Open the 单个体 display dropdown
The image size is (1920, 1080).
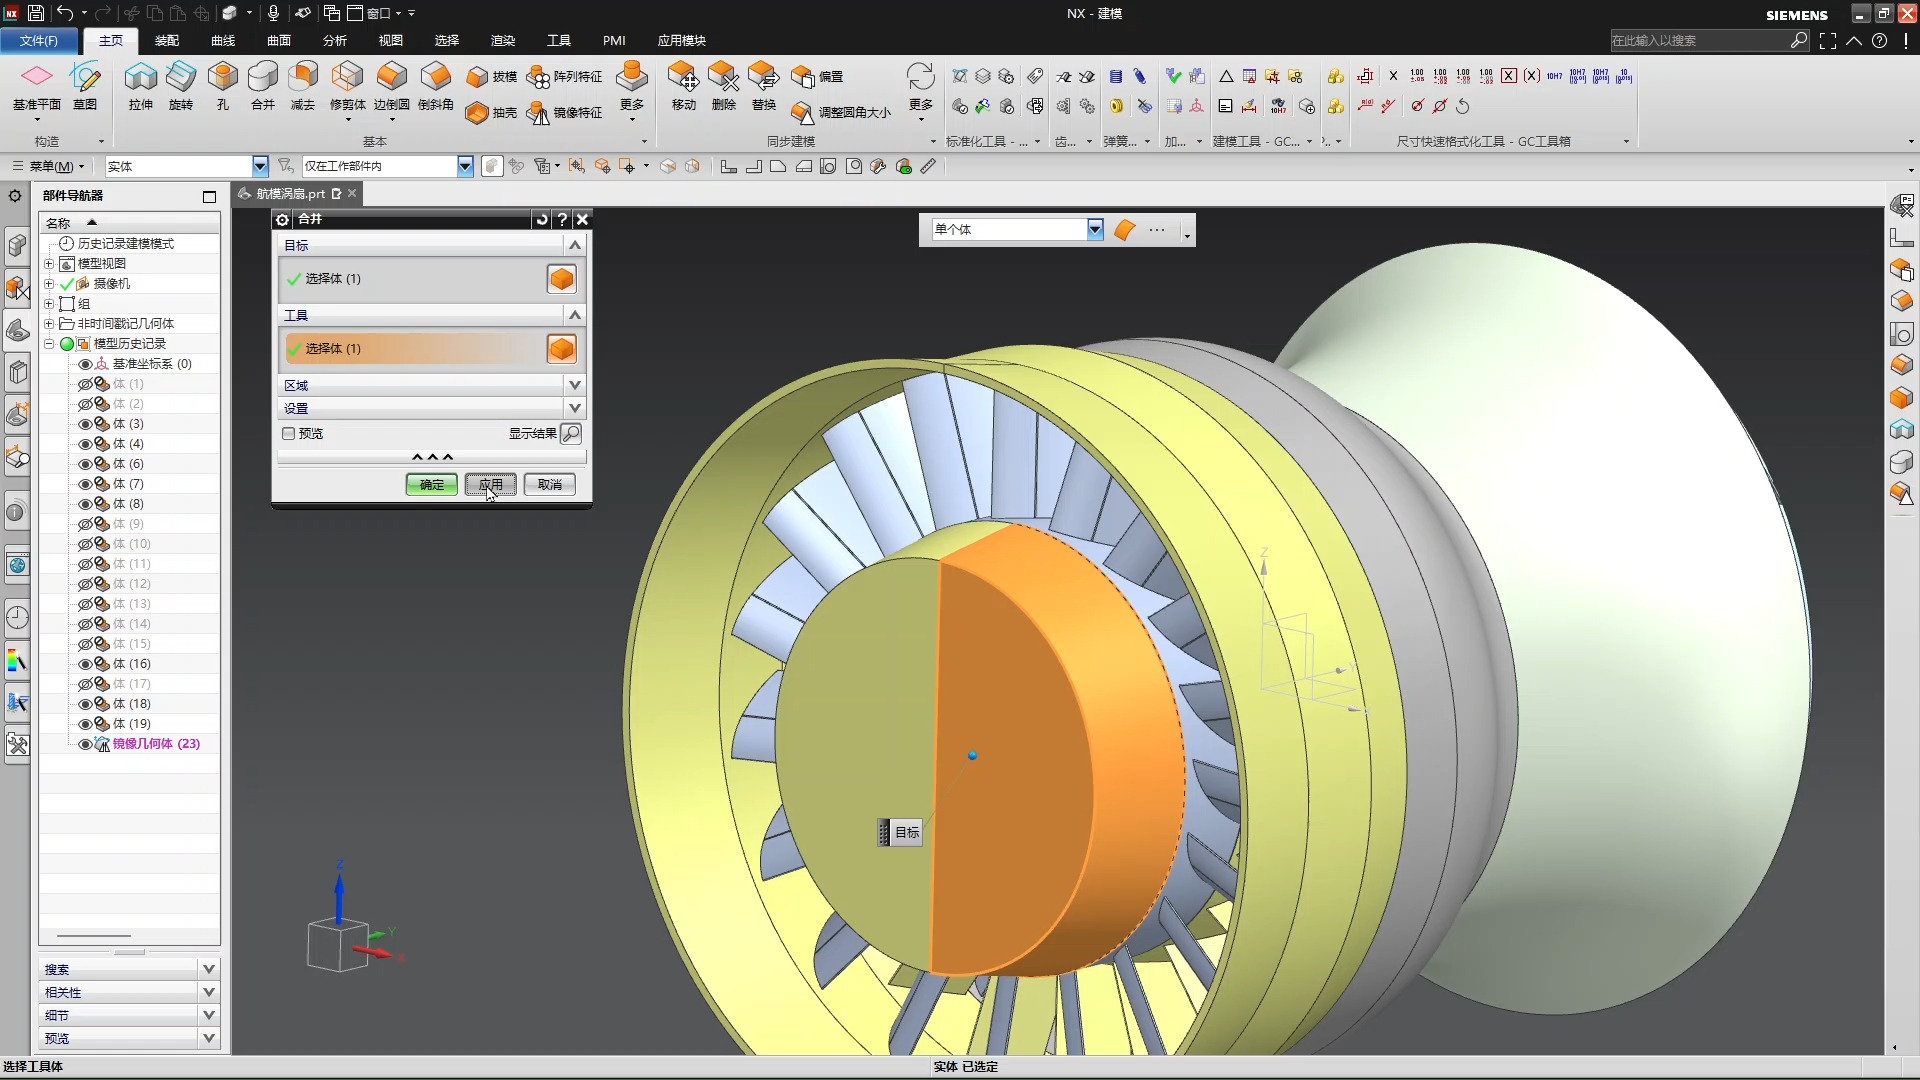click(1095, 228)
